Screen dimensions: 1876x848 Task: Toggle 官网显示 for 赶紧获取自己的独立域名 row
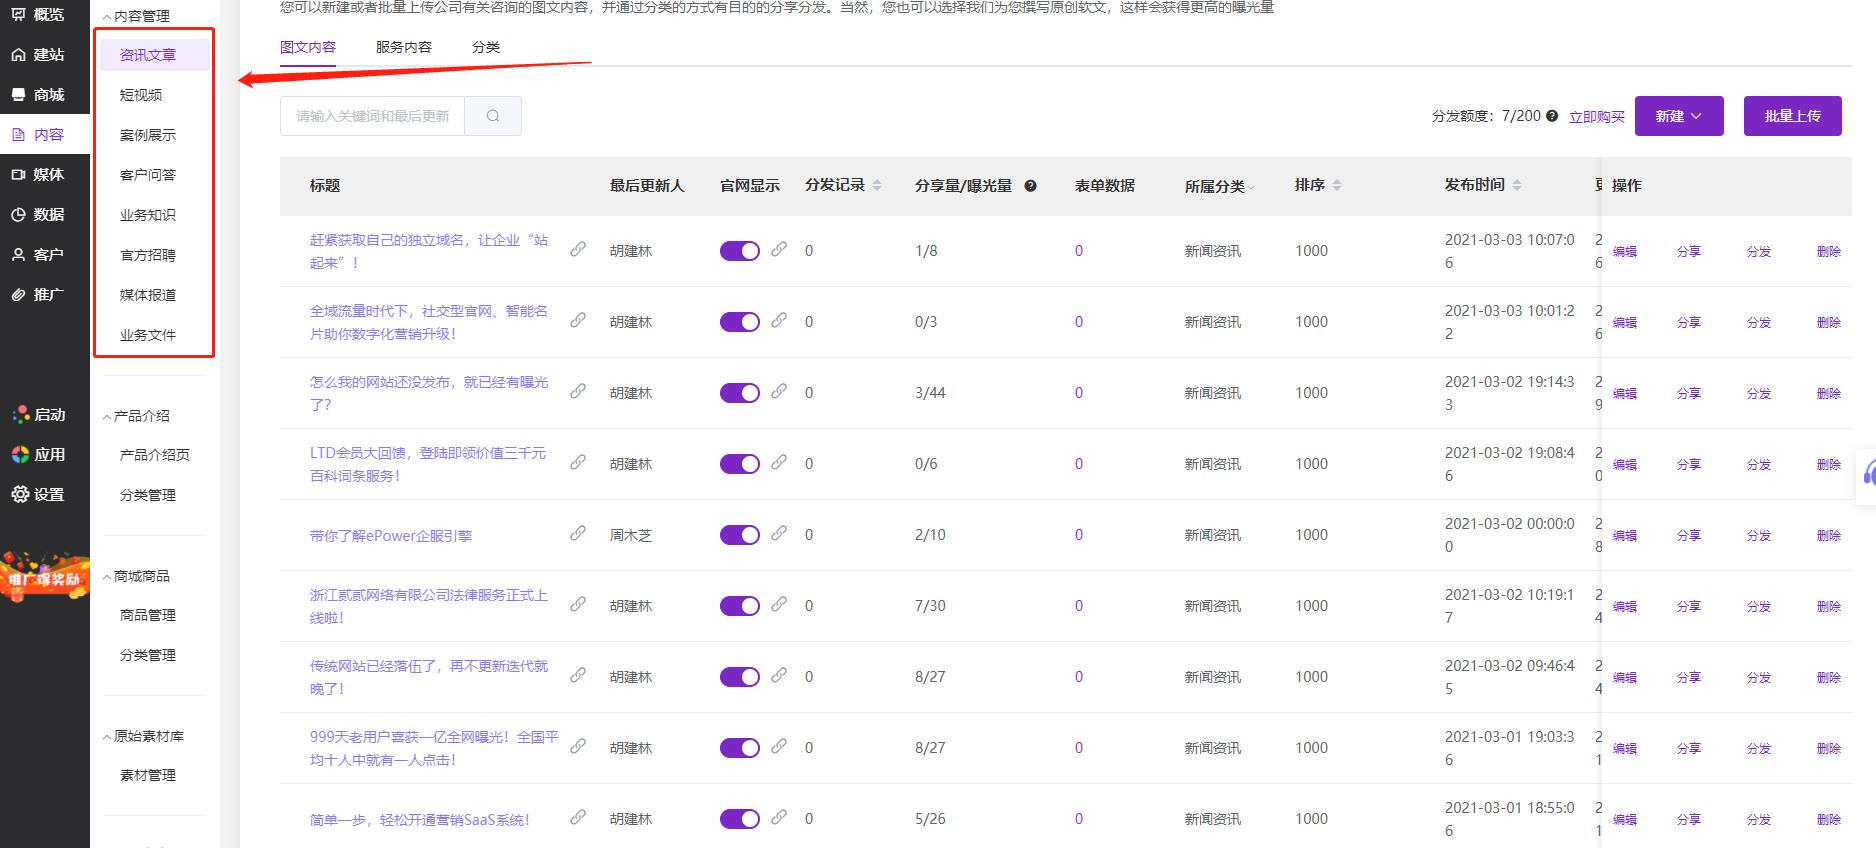[x=740, y=251]
